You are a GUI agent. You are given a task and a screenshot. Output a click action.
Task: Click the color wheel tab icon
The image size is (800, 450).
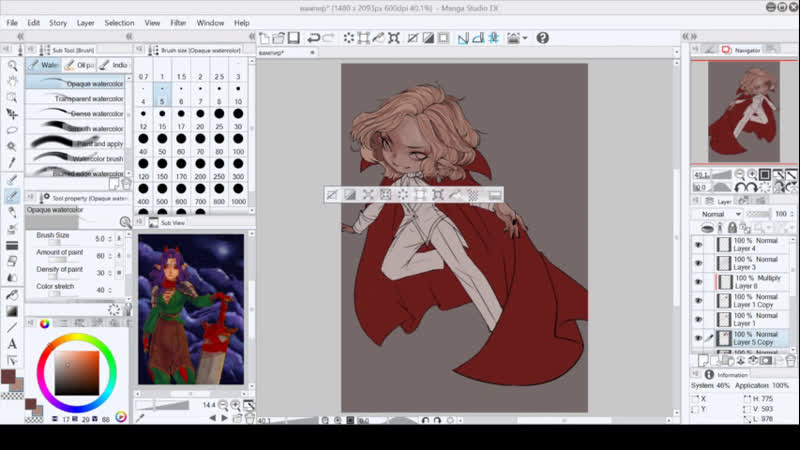coord(44,323)
